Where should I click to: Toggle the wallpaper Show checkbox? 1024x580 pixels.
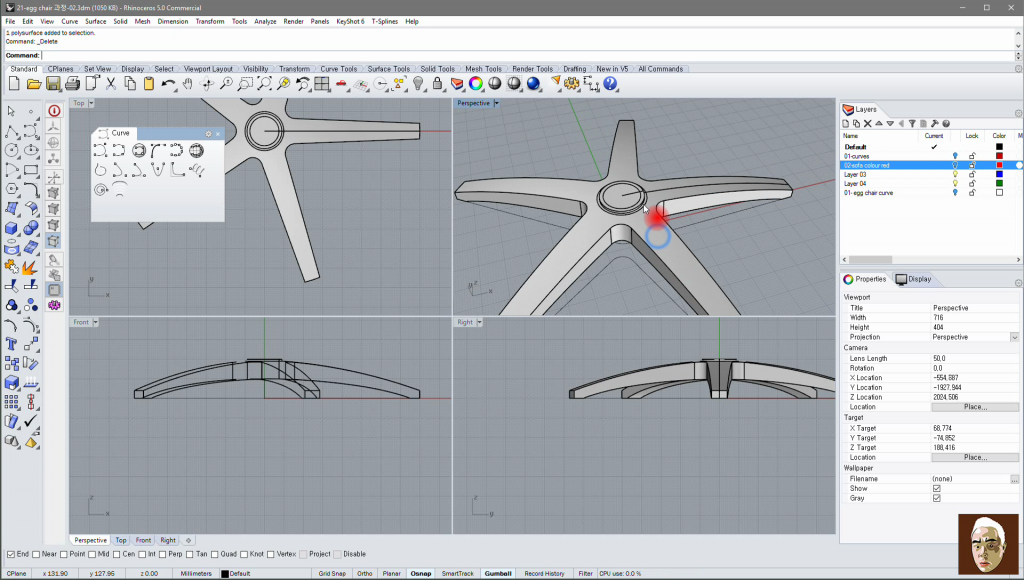(936, 489)
